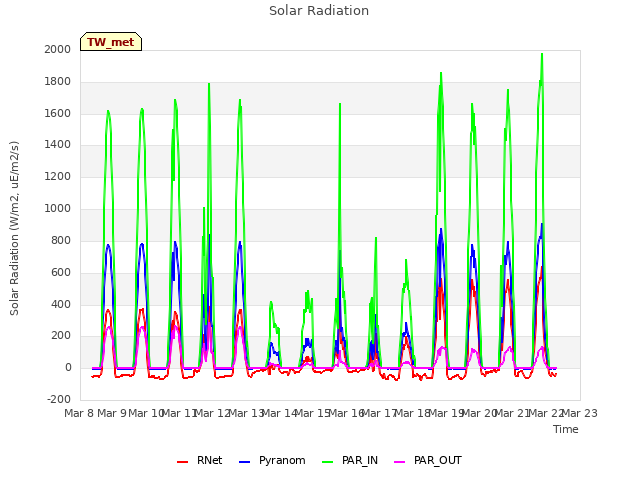640x480 pixels.
Task: Click the 200 y-axis tick label
Action: tap(61, 336)
